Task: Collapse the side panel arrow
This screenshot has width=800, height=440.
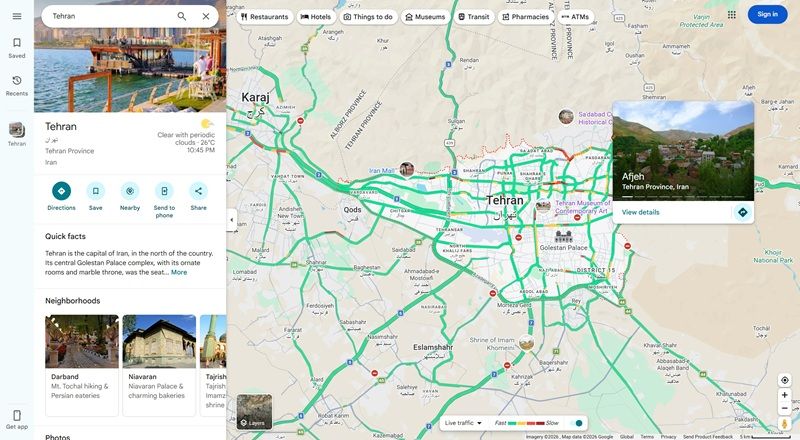Action: [232, 220]
